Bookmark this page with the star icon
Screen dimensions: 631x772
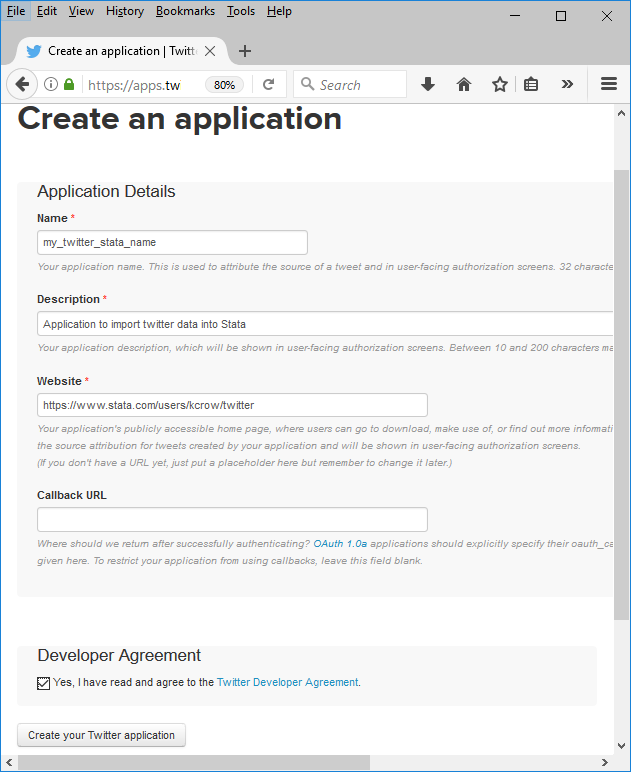point(500,84)
